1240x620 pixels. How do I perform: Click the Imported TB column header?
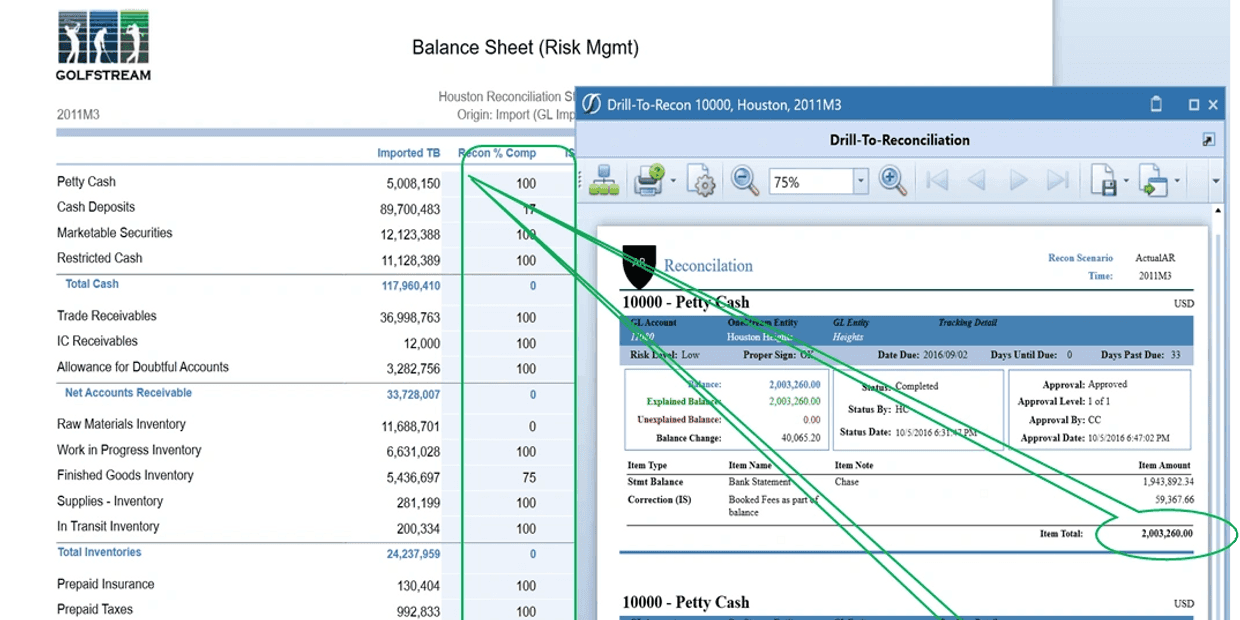point(408,153)
